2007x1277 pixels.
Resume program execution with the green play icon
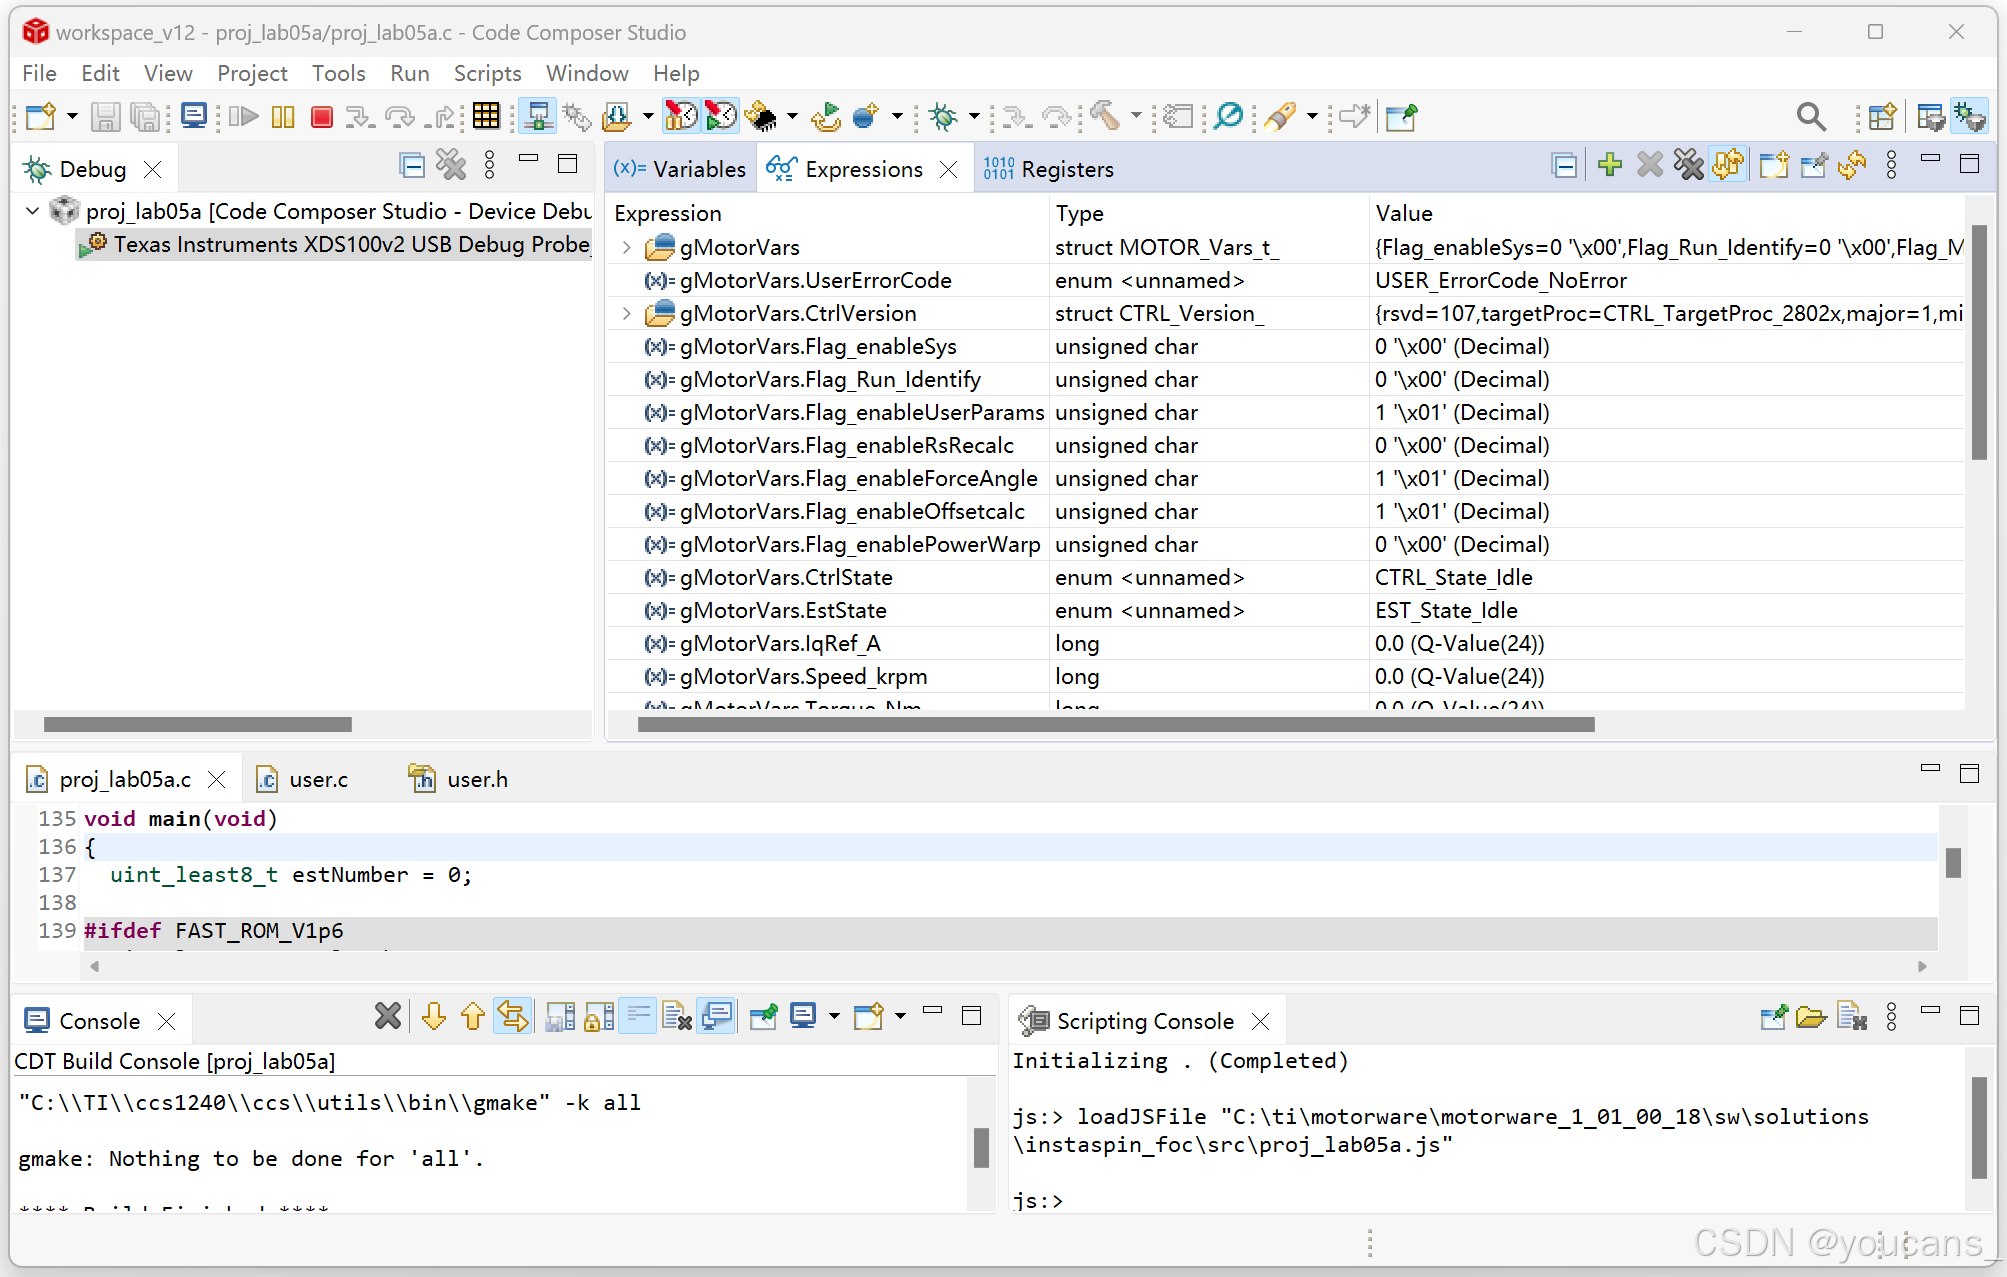point(243,117)
